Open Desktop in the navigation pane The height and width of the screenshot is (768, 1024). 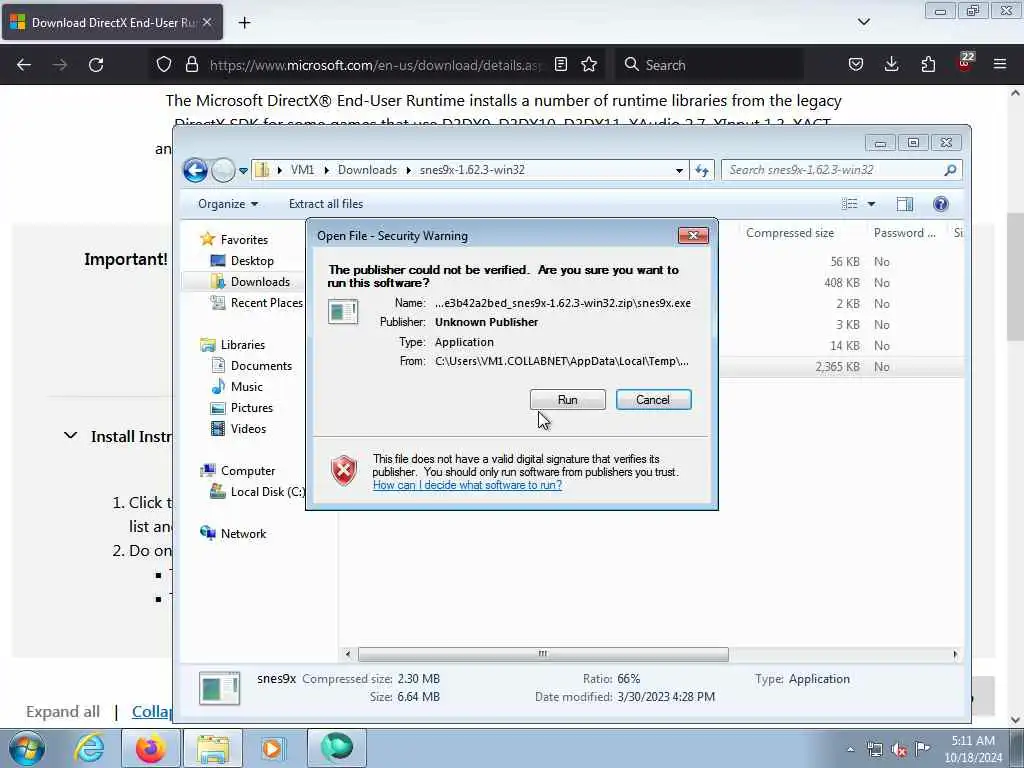pyautogui.click(x=252, y=261)
